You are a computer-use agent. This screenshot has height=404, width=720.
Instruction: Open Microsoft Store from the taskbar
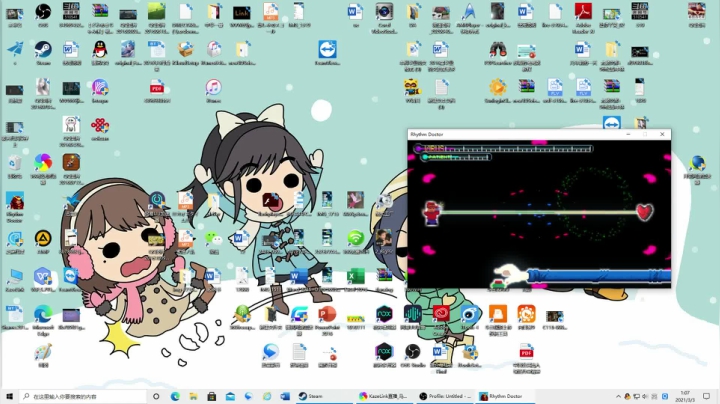tap(212, 396)
